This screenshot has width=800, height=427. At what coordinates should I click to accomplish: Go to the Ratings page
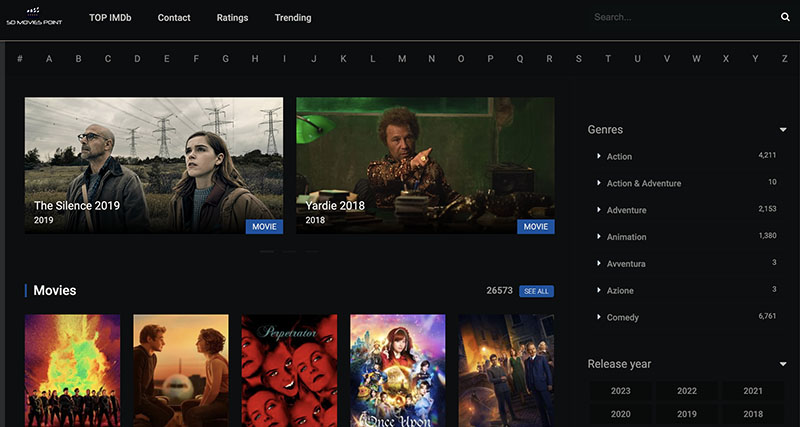click(232, 17)
